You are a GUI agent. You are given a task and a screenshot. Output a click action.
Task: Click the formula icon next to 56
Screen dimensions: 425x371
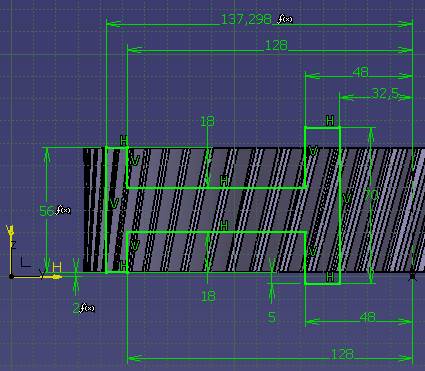pyautogui.click(x=63, y=210)
